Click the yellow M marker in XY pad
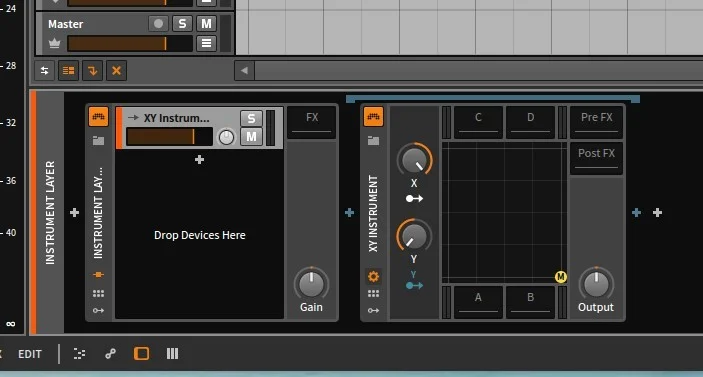The height and width of the screenshot is (377, 703). point(561,277)
